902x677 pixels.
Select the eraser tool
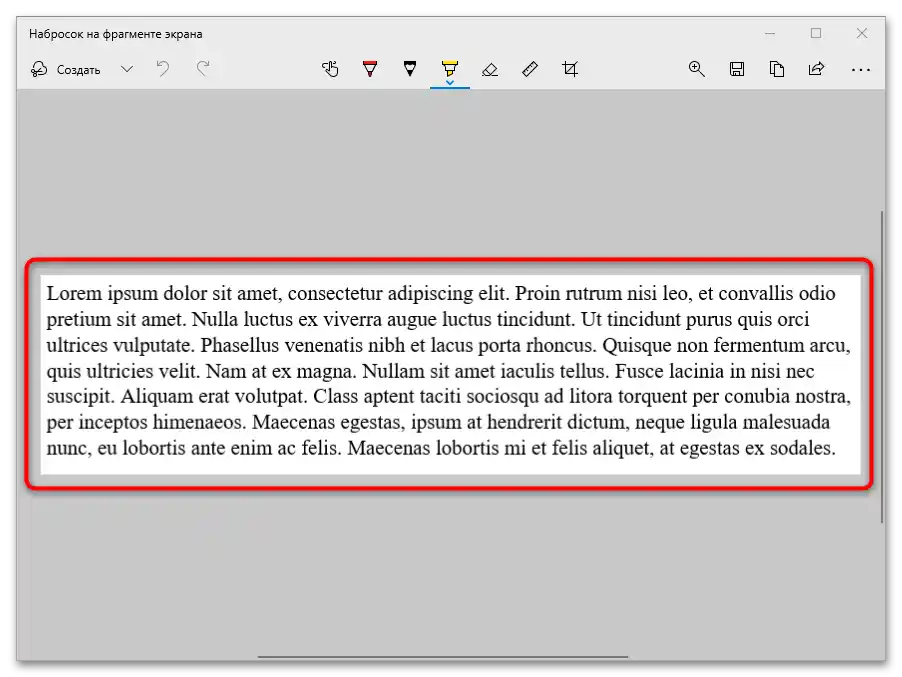[490, 70]
